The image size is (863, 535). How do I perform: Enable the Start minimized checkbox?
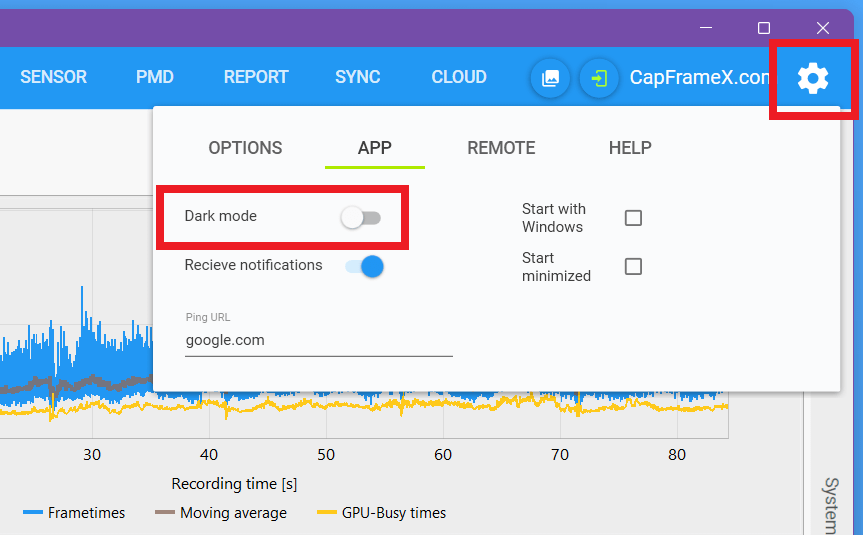[633, 266]
